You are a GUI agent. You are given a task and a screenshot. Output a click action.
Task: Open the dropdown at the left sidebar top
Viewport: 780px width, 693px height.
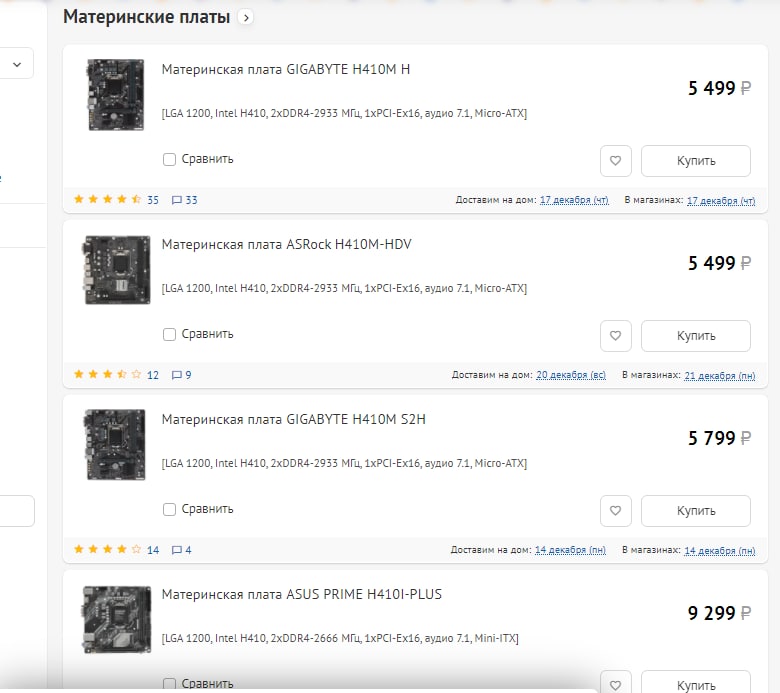coord(17,63)
